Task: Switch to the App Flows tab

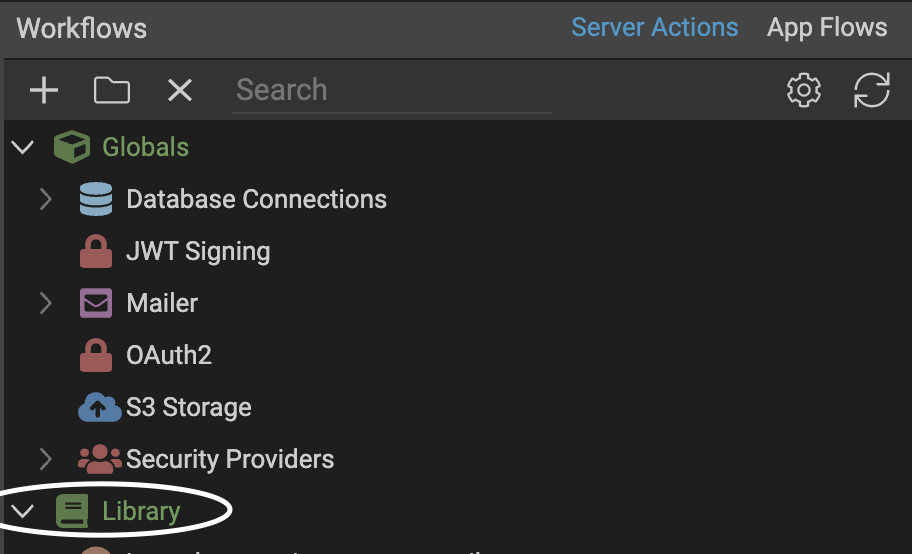Action: (827, 27)
